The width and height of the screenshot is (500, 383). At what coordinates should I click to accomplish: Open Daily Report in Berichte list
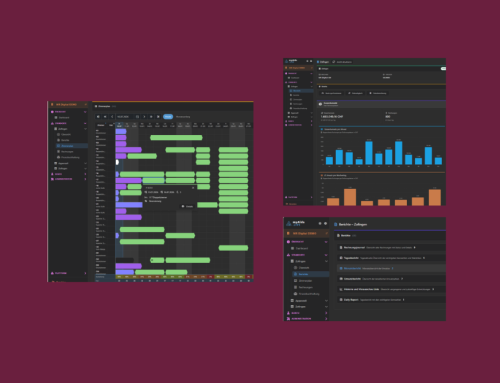click(x=392, y=300)
